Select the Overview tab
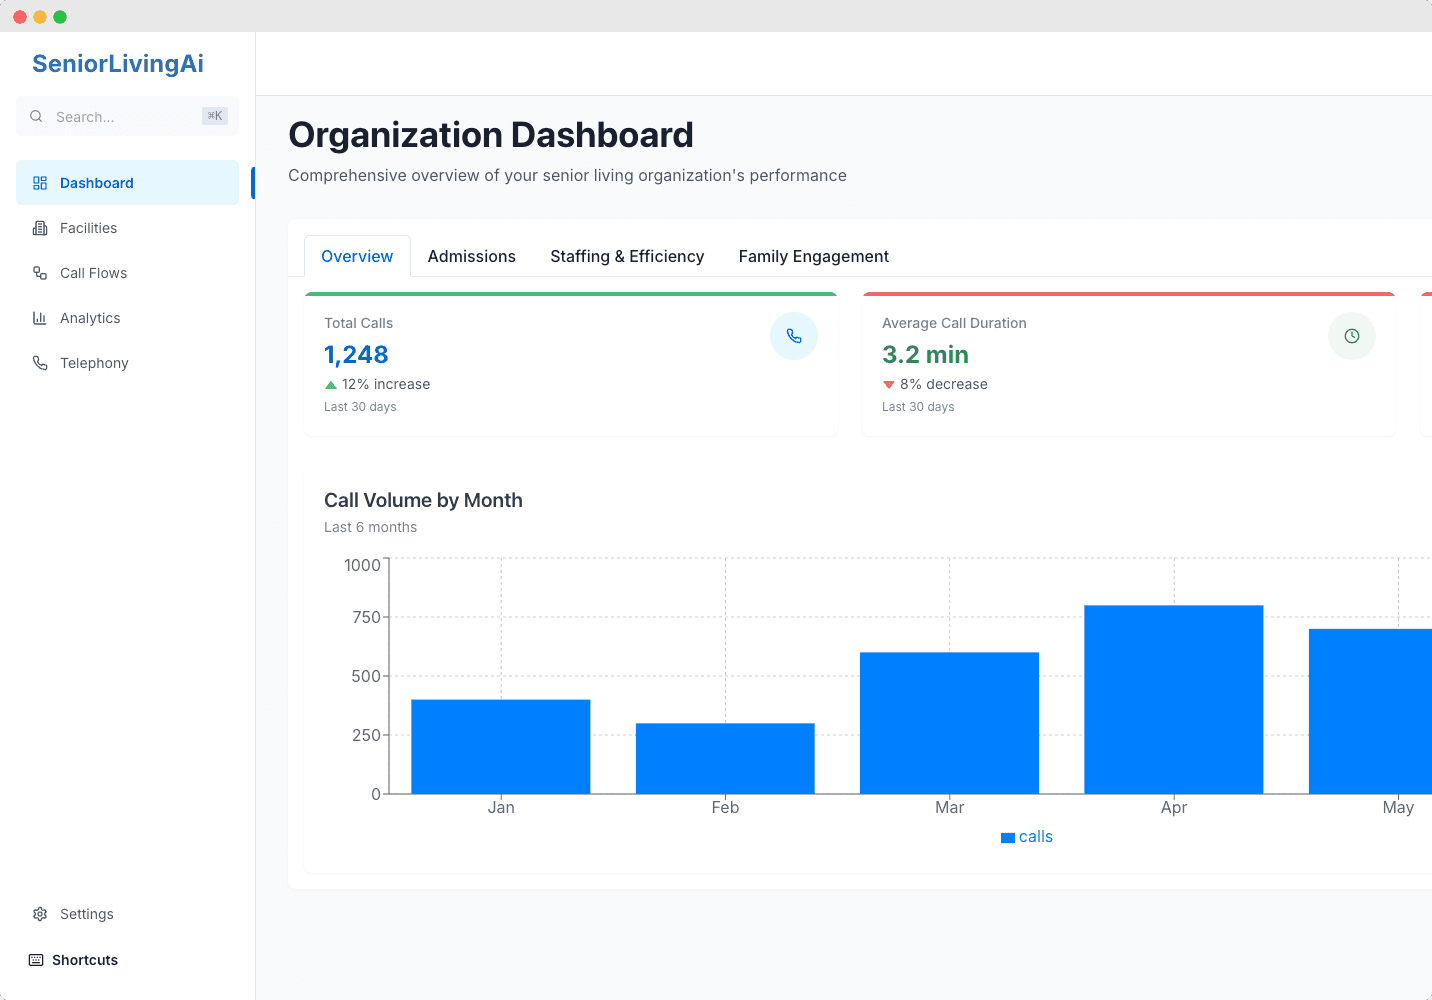This screenshot has width=1432, height=1000. 357,256
